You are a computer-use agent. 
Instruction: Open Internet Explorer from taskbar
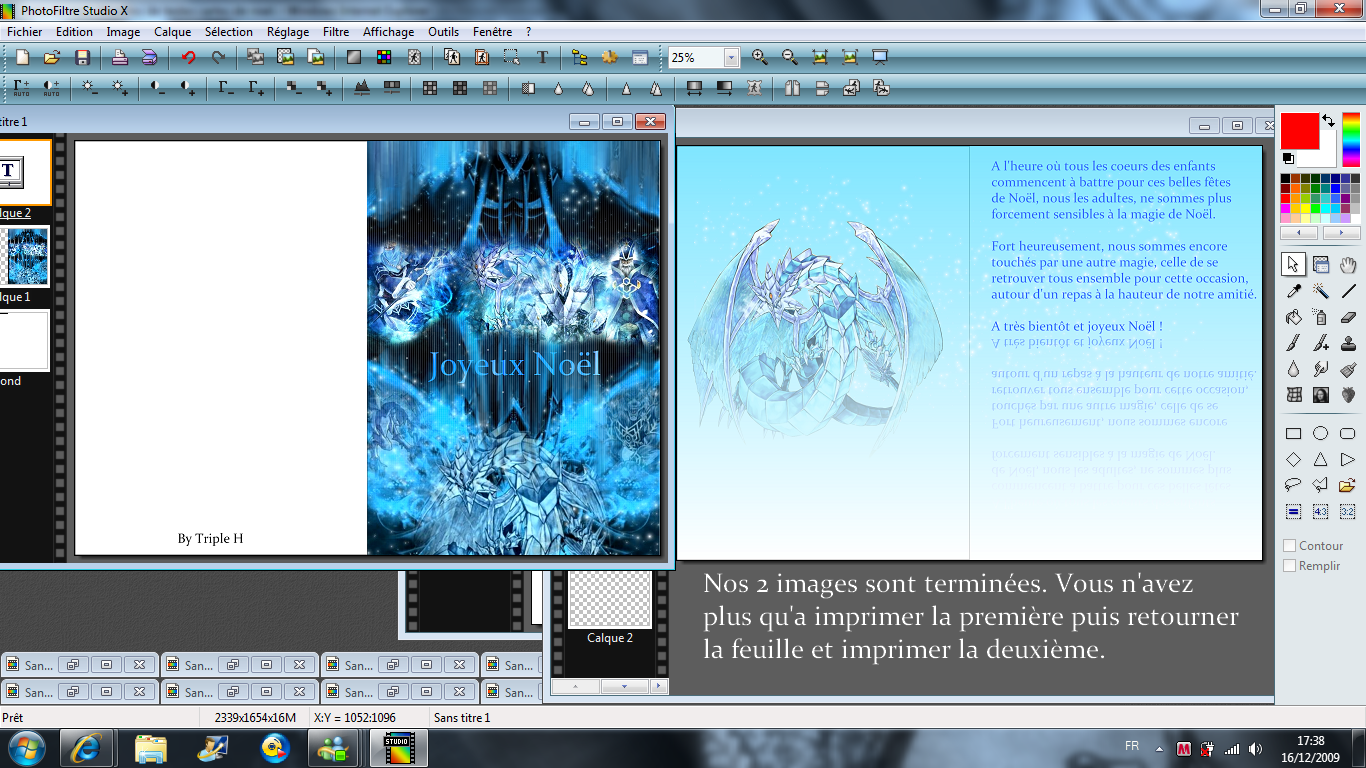pos(85,747)
